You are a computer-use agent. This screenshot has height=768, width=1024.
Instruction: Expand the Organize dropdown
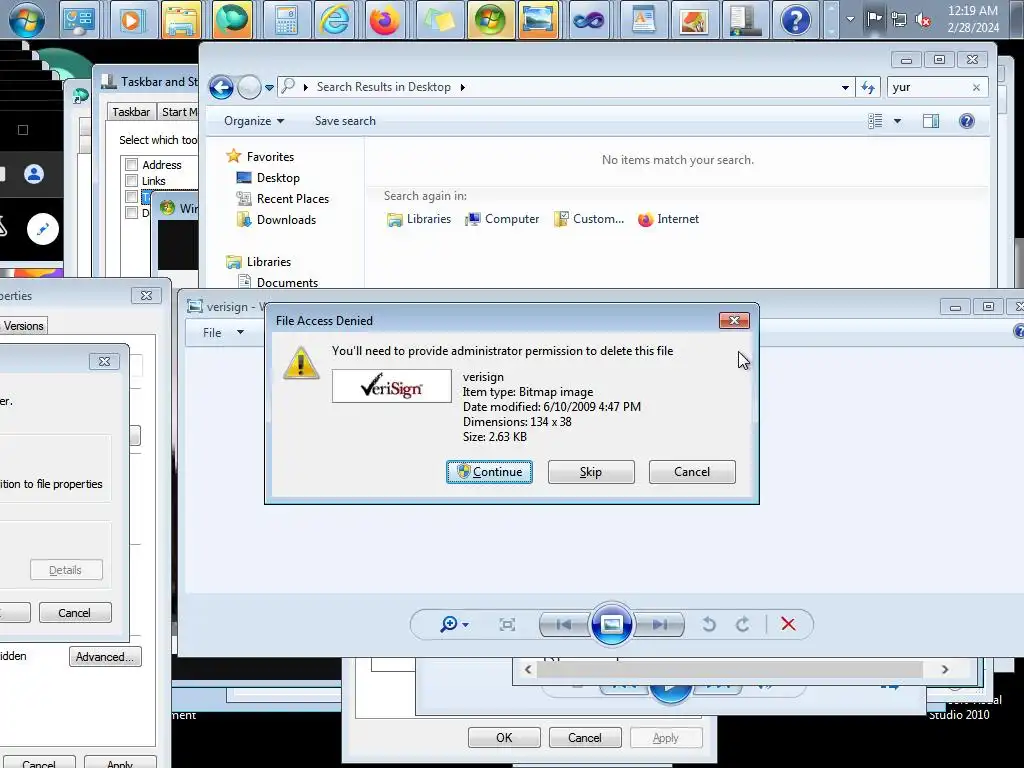point(253,121)
